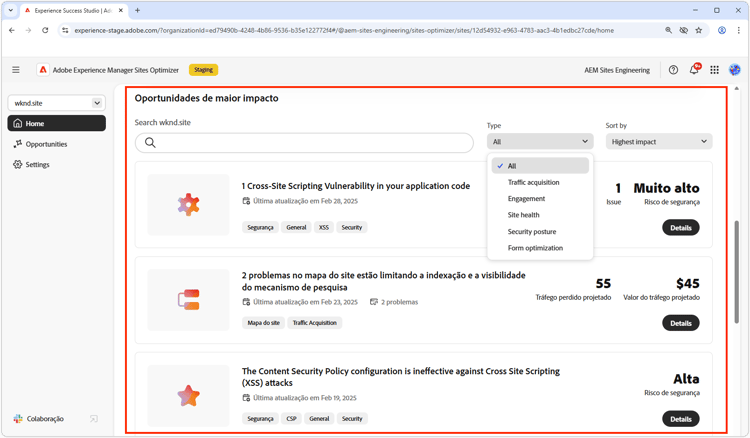750x438 pixels.
Task: Select Site health filter option
Action: 540,215
